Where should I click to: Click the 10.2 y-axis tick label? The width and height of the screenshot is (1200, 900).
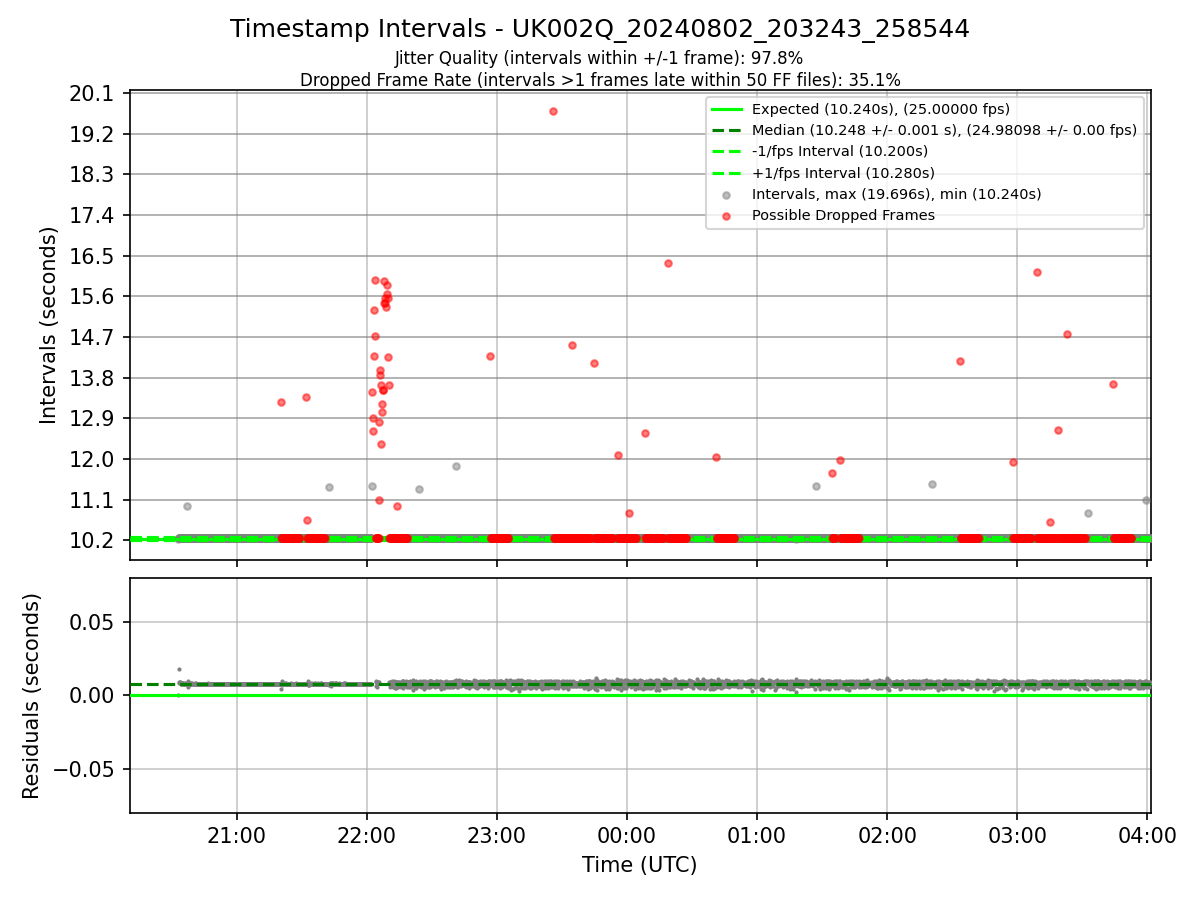tap(94, 540)
